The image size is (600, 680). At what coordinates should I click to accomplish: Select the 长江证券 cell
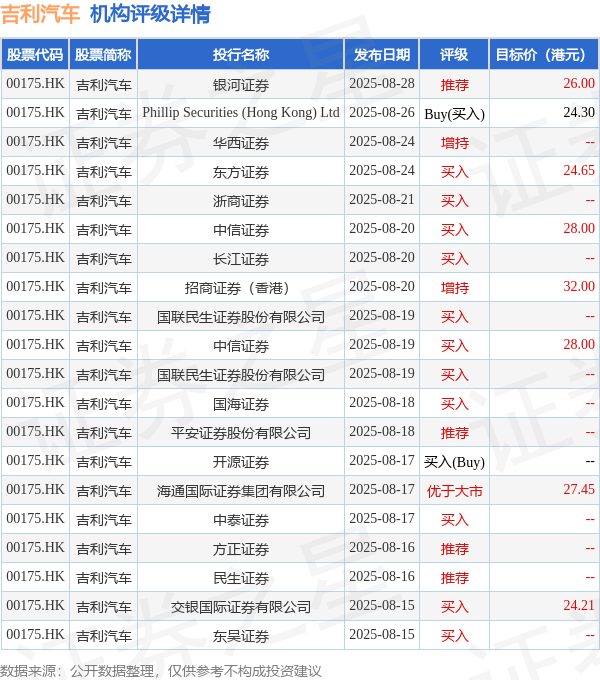(241, 259)
